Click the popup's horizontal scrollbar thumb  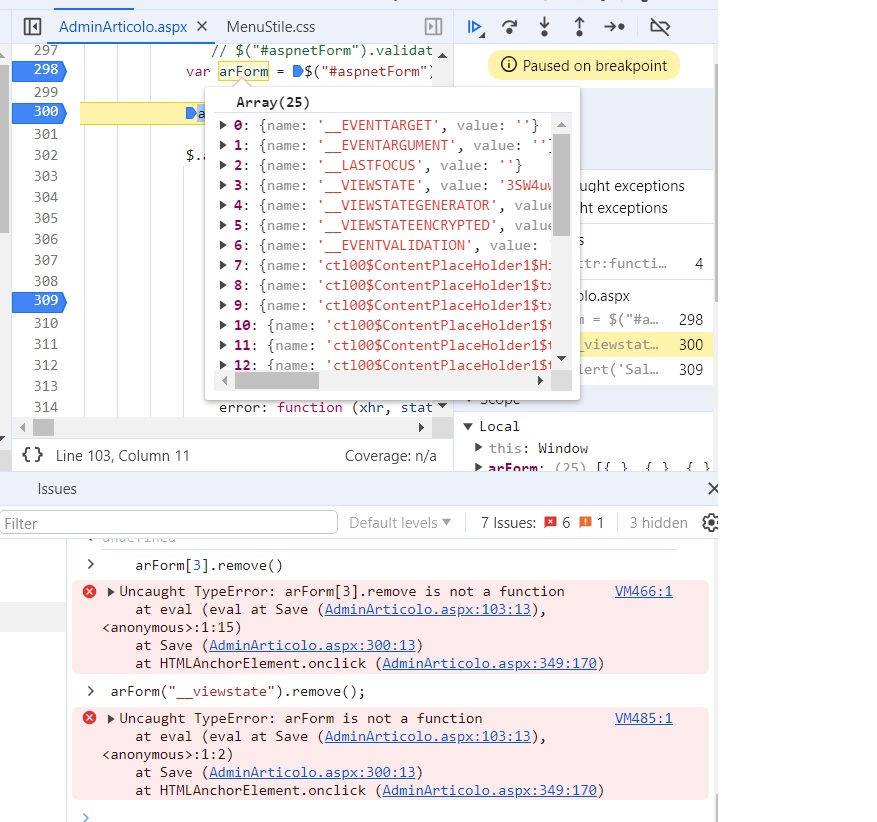coord(277,381)
